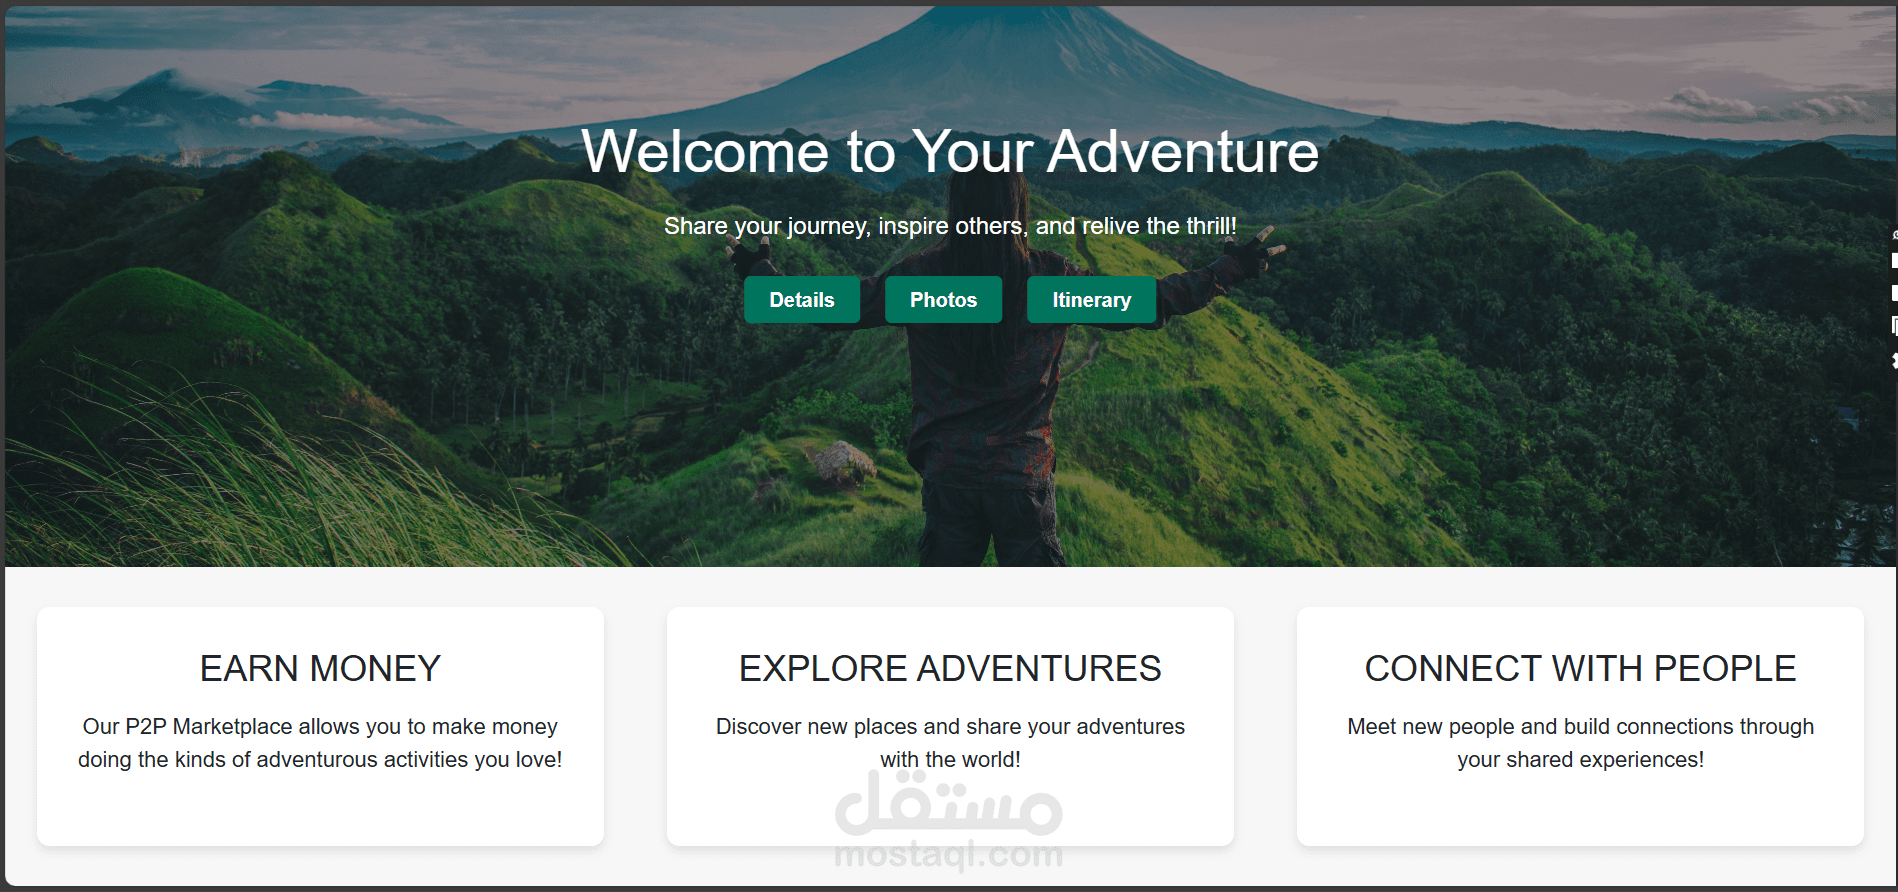The height and width of the screenshot is (892, 1898).
Task: Open the Details section button
Action: pyautogui.click(x=801, y=300)
